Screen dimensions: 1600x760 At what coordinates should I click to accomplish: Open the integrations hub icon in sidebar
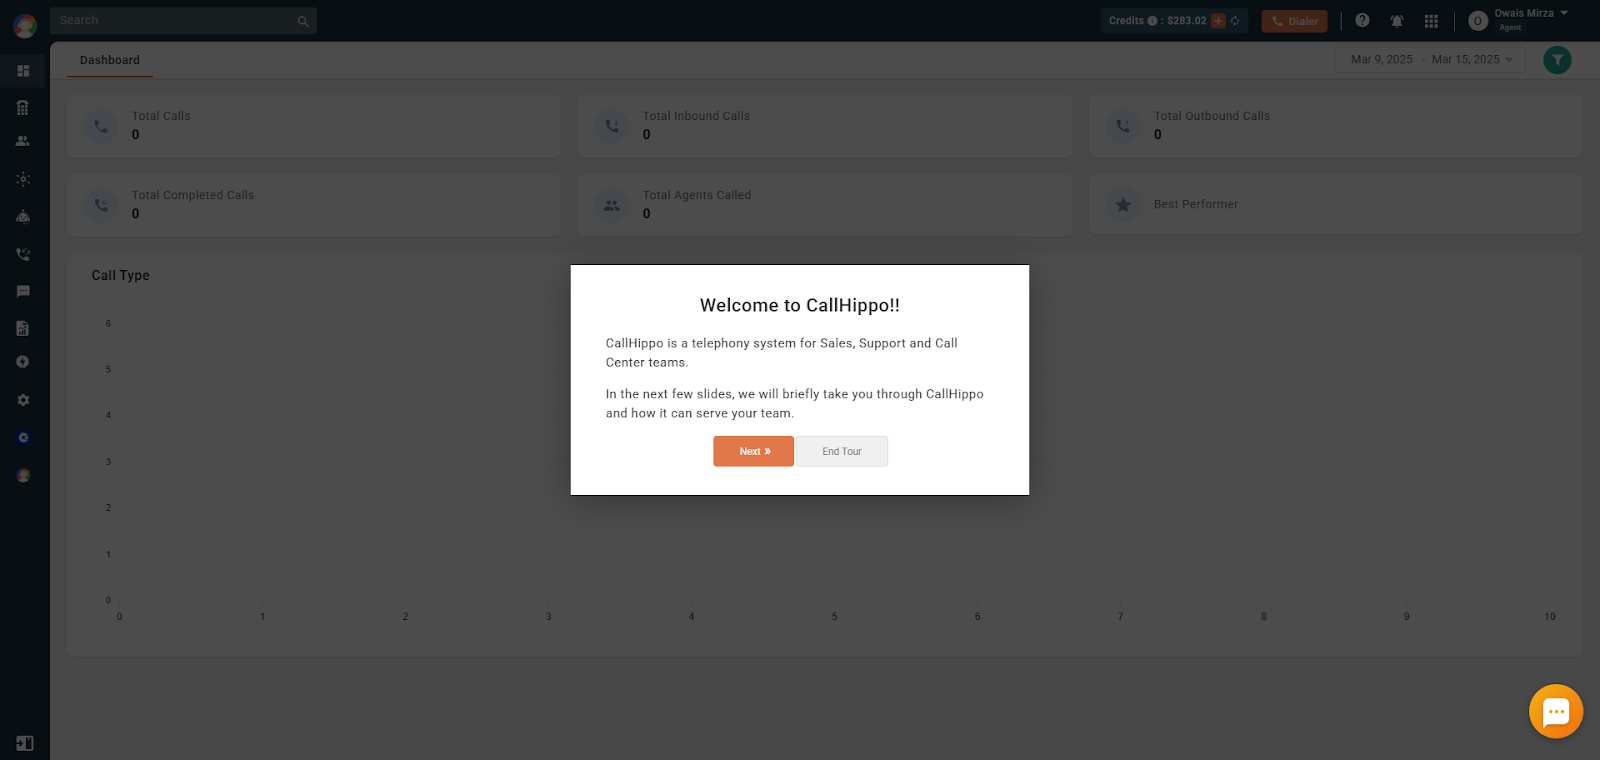pyautogui.click(x=23, y=179)
